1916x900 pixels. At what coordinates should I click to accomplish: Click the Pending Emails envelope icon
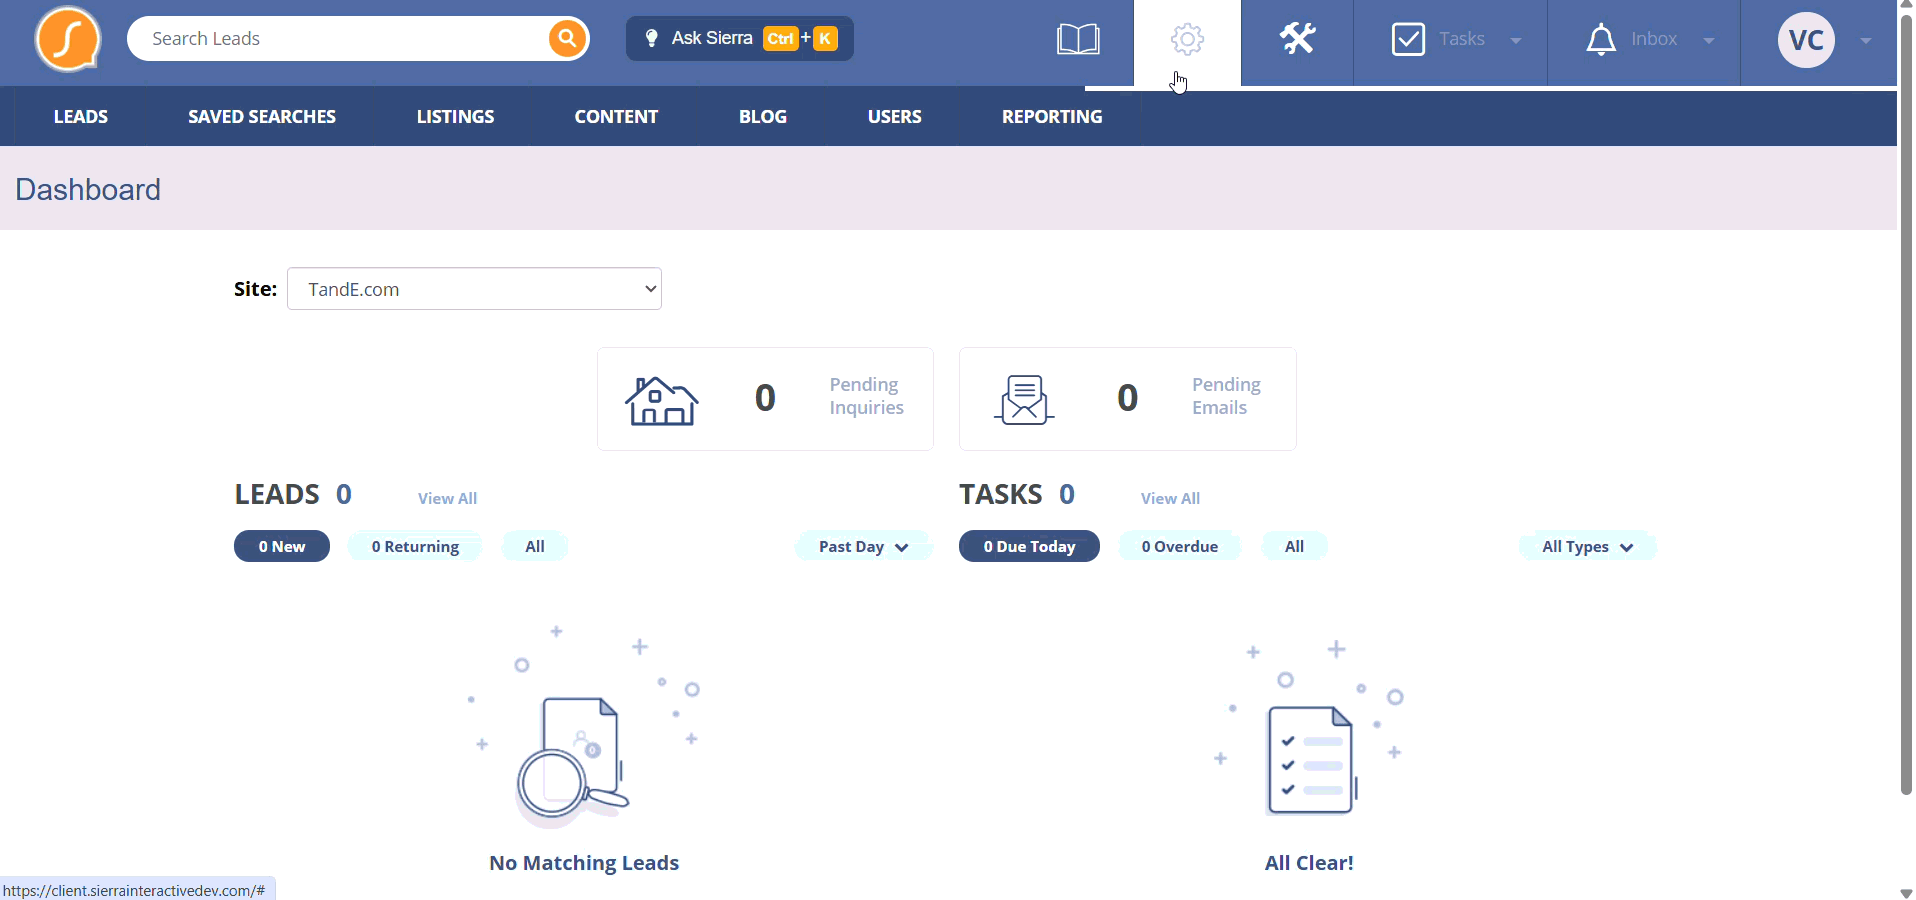click(x=1024, y=400)
